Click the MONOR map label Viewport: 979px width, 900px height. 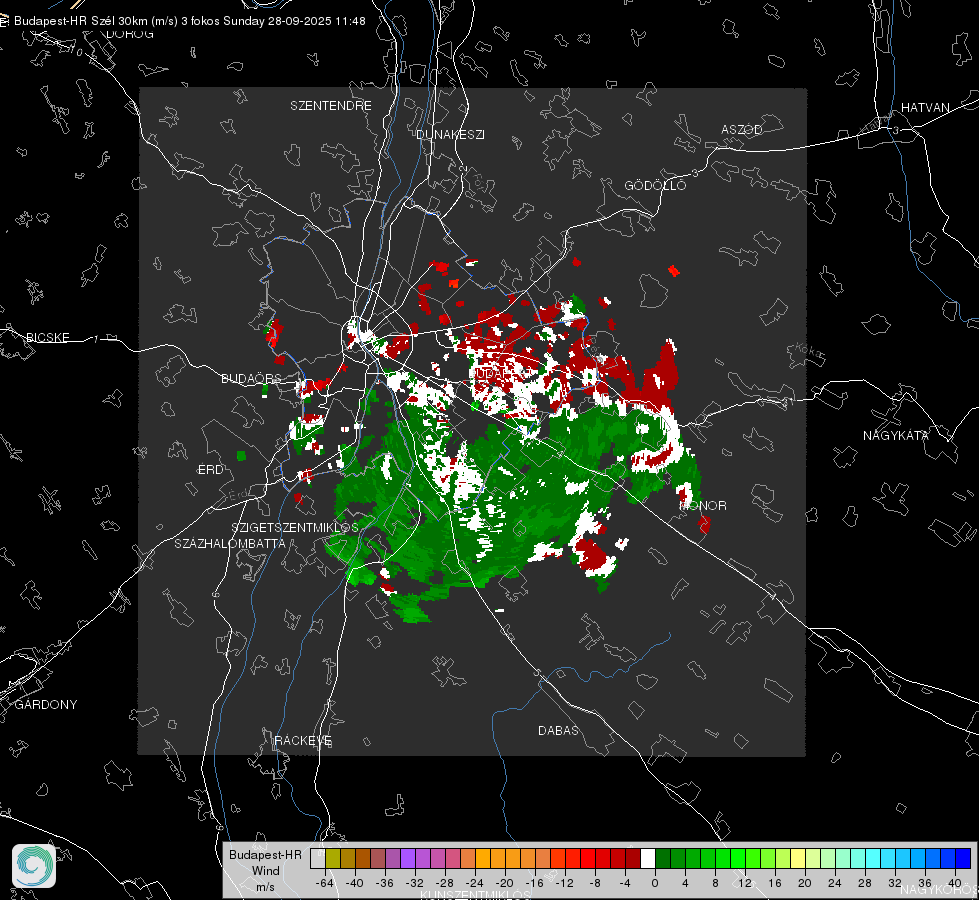[x=703, y=505]
